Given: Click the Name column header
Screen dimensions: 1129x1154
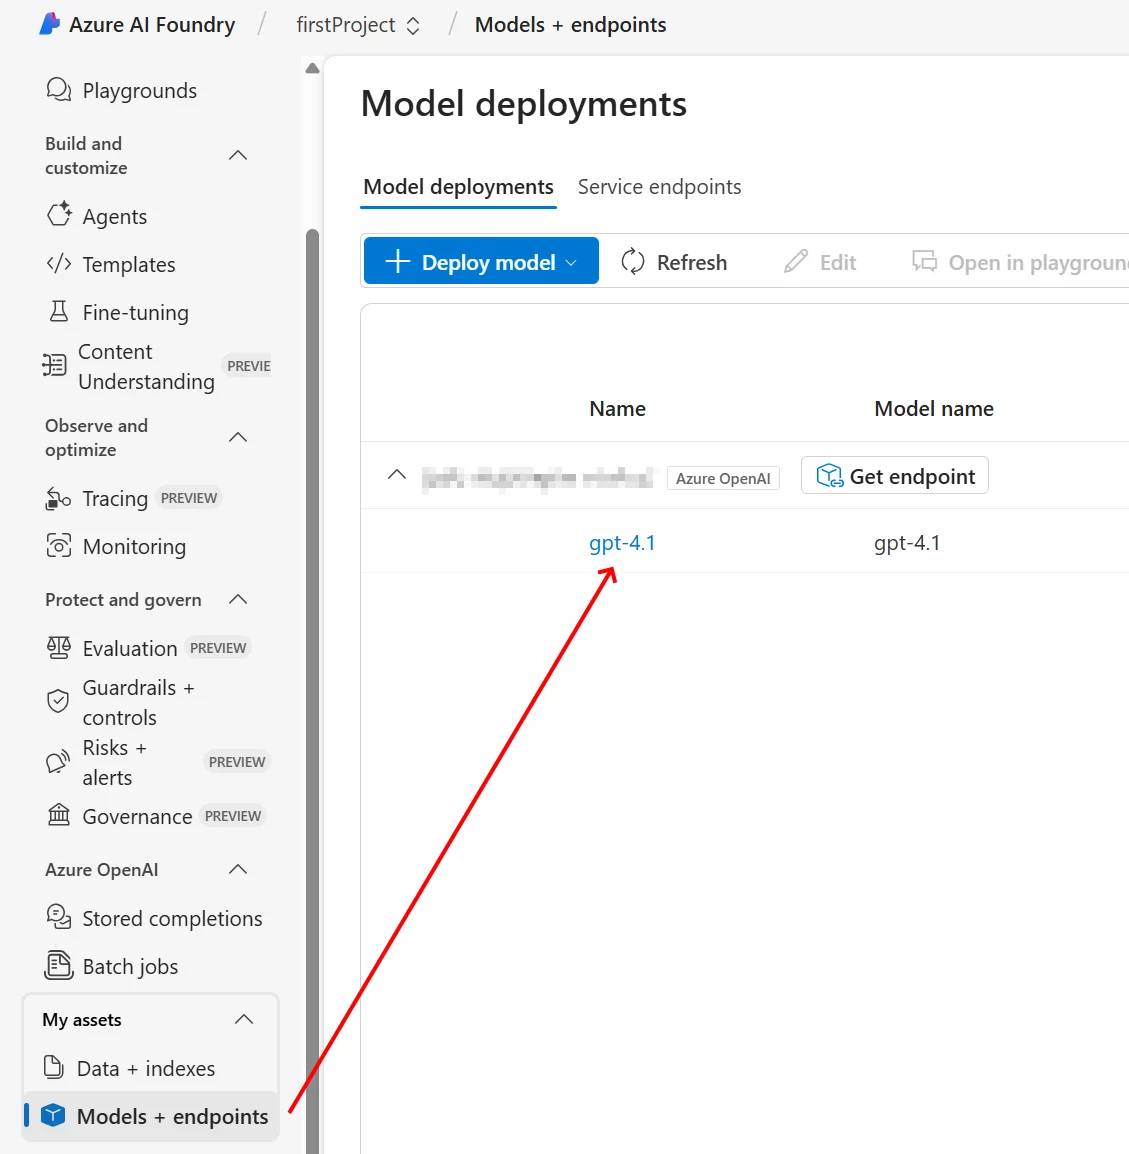Looking at the screenshot, I should click(617, 408).
